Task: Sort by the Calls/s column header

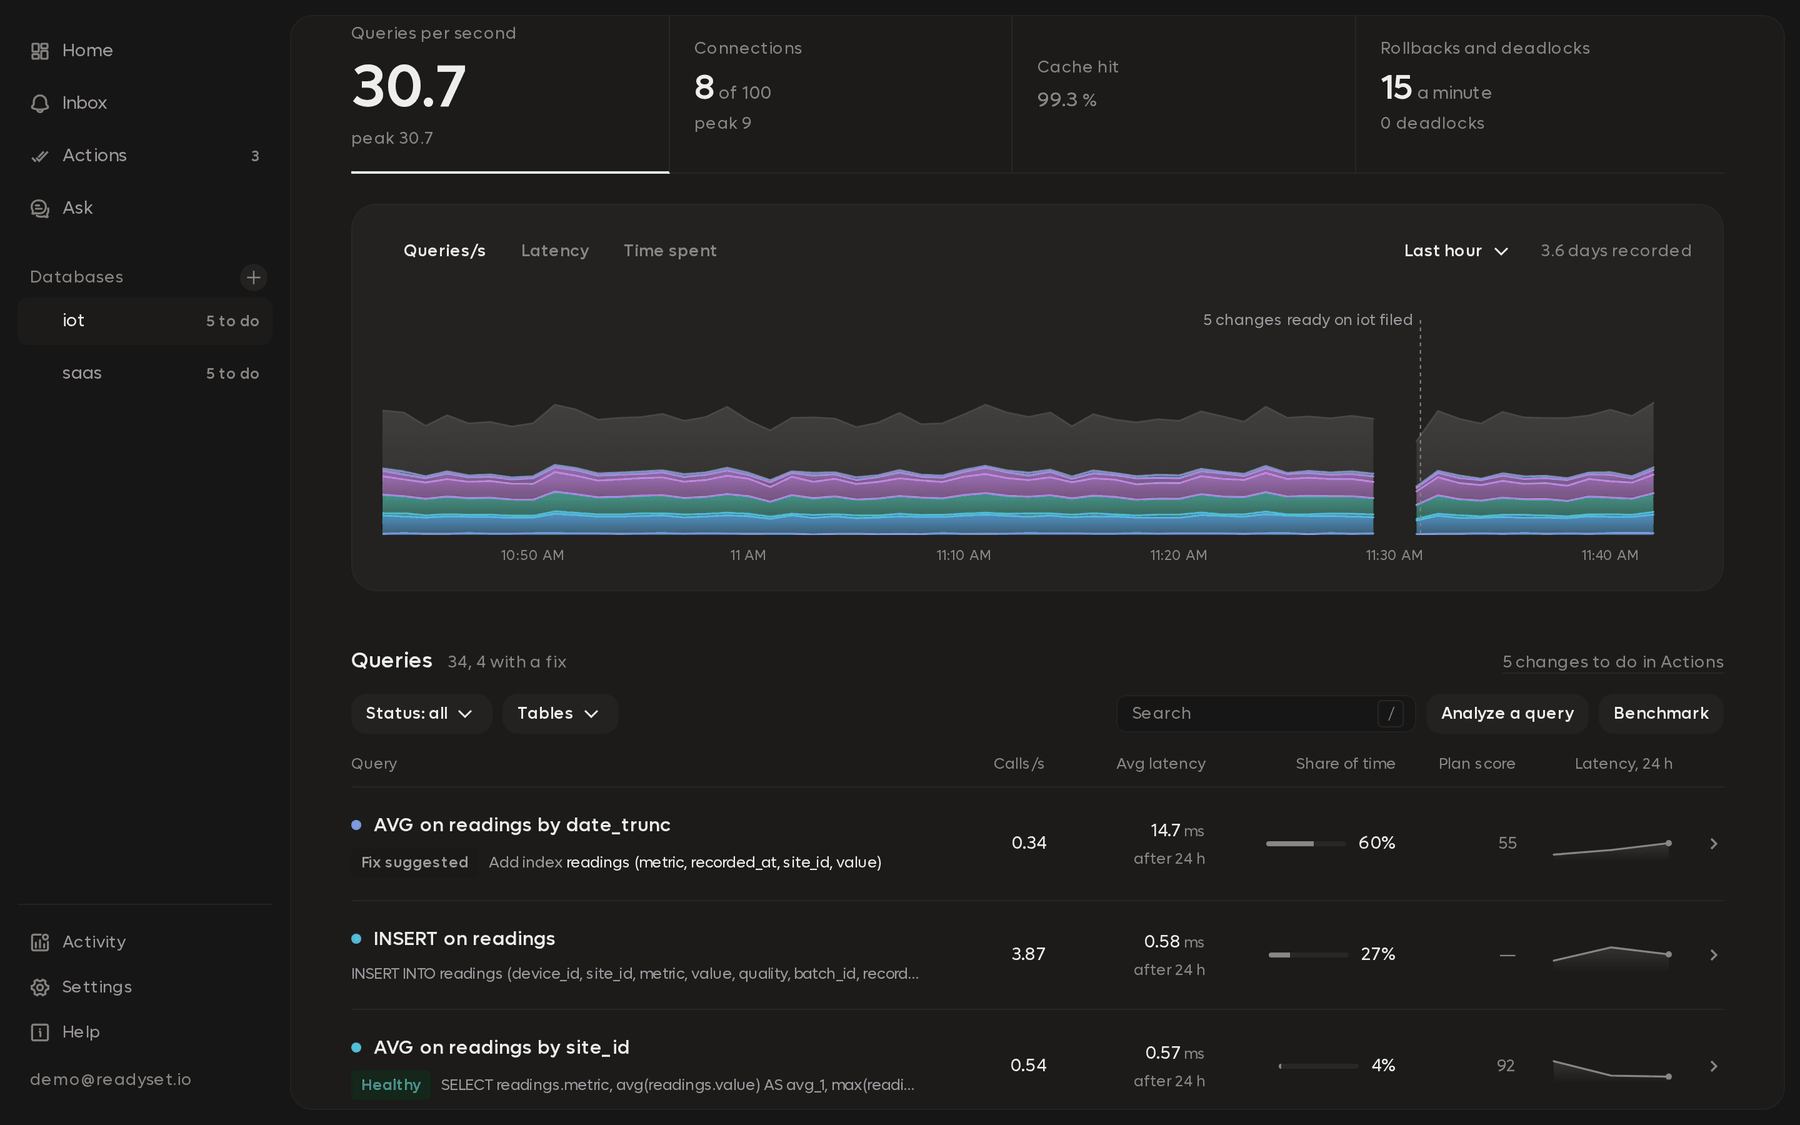Action: (1018, 764)
